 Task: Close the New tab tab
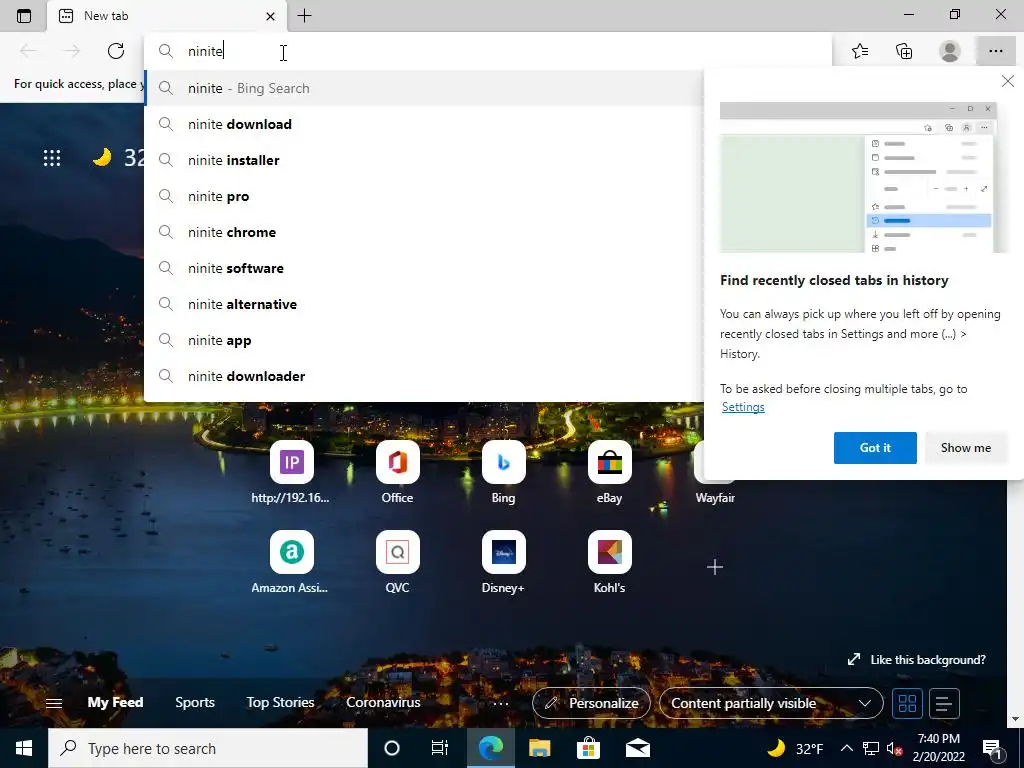[270, 16]
